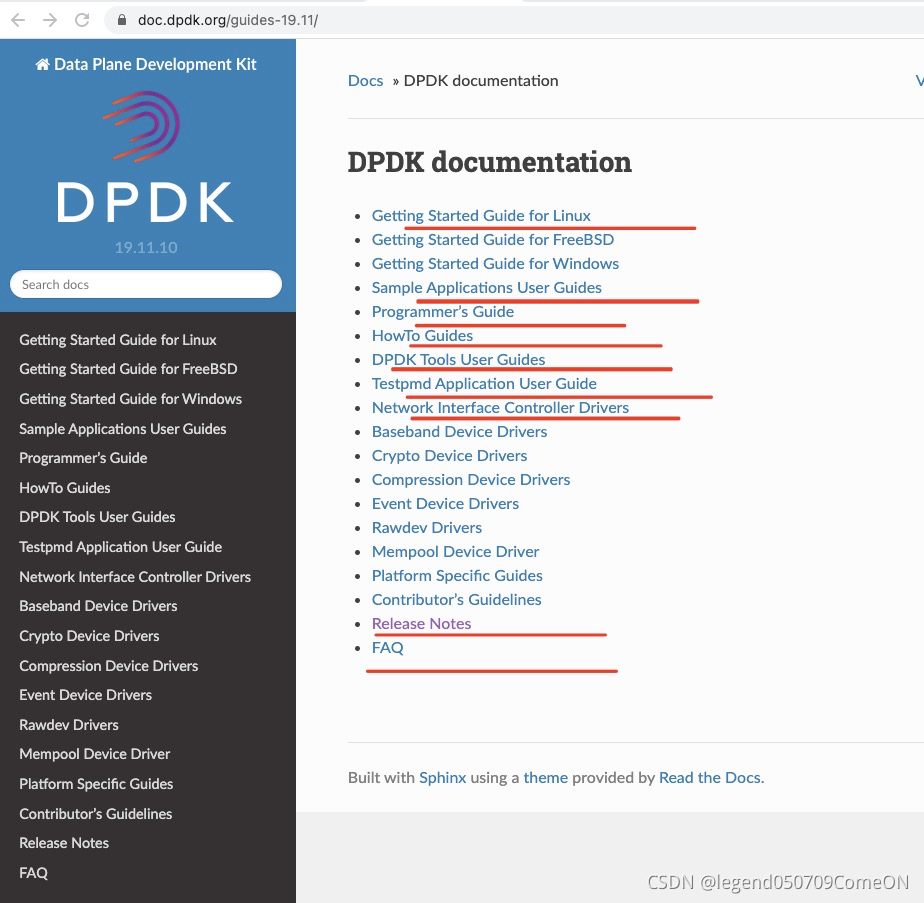The height and width of the screenshot is (903, 924).
Task: Open sidebar Event Device Drivers
Action: click(x=85, y=695)
